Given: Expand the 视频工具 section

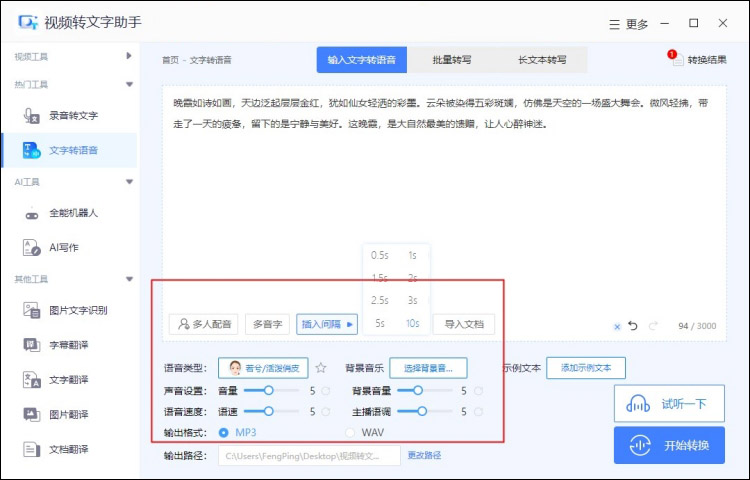Looking at the screenshot, I should [129, 56].
